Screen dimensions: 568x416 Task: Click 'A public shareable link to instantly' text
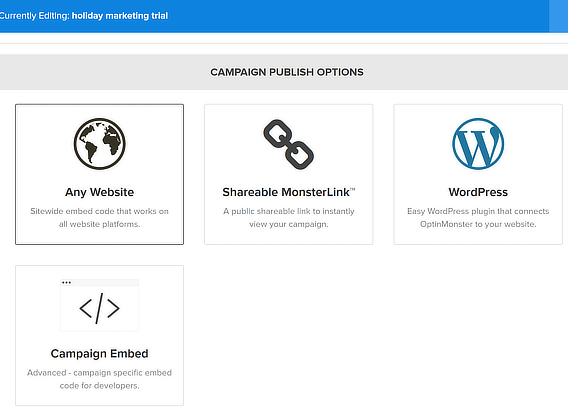289,211
